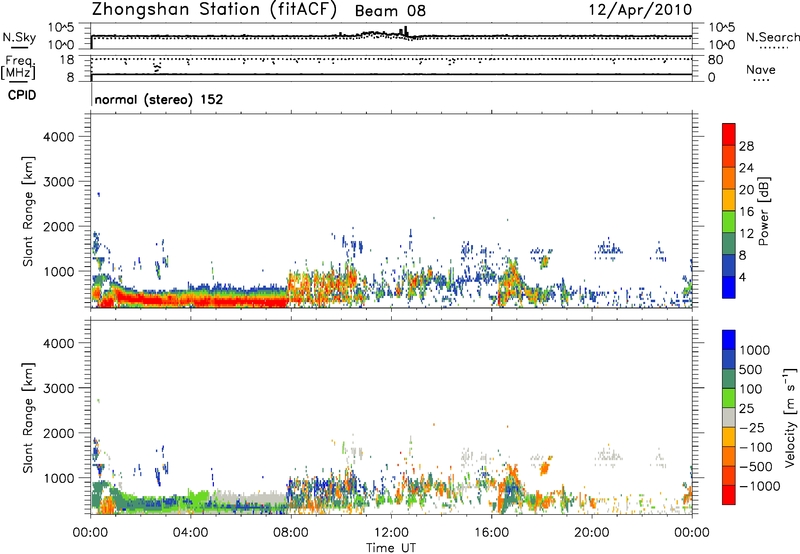Click the noise spike near 12:30 in sky panel
Screen dimensions: 800x554
(406, 30)
